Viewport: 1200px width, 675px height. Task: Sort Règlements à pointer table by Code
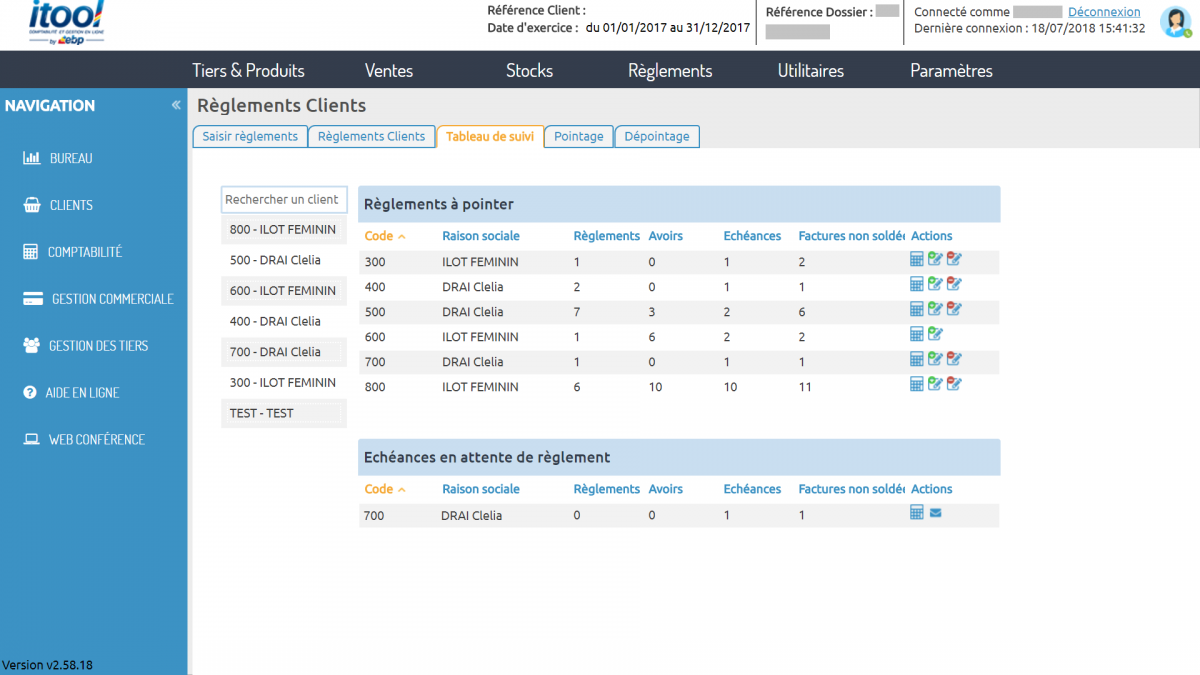(x=385, y=236)
